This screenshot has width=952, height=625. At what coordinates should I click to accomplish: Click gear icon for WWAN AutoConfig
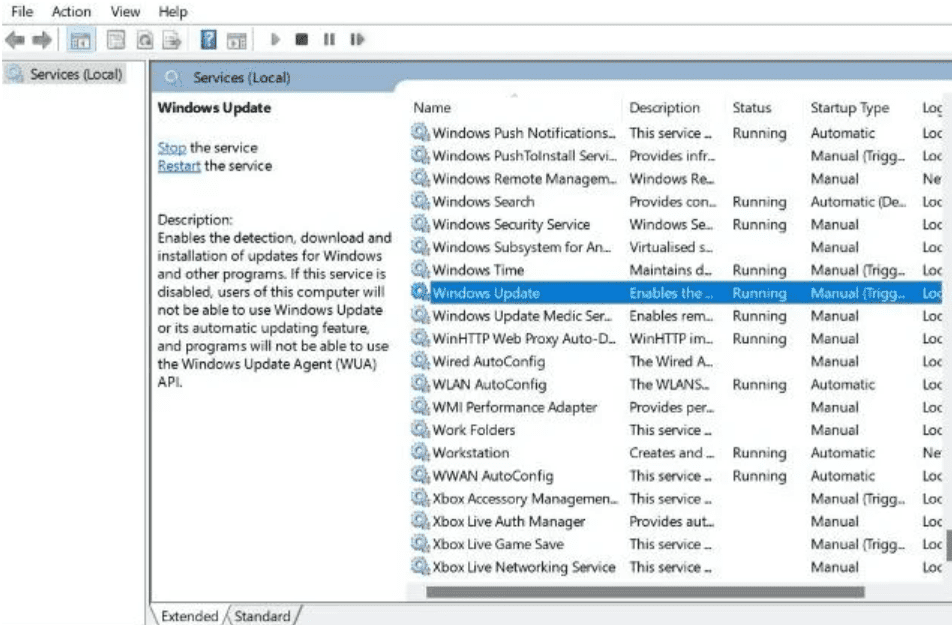coord(420,475)
